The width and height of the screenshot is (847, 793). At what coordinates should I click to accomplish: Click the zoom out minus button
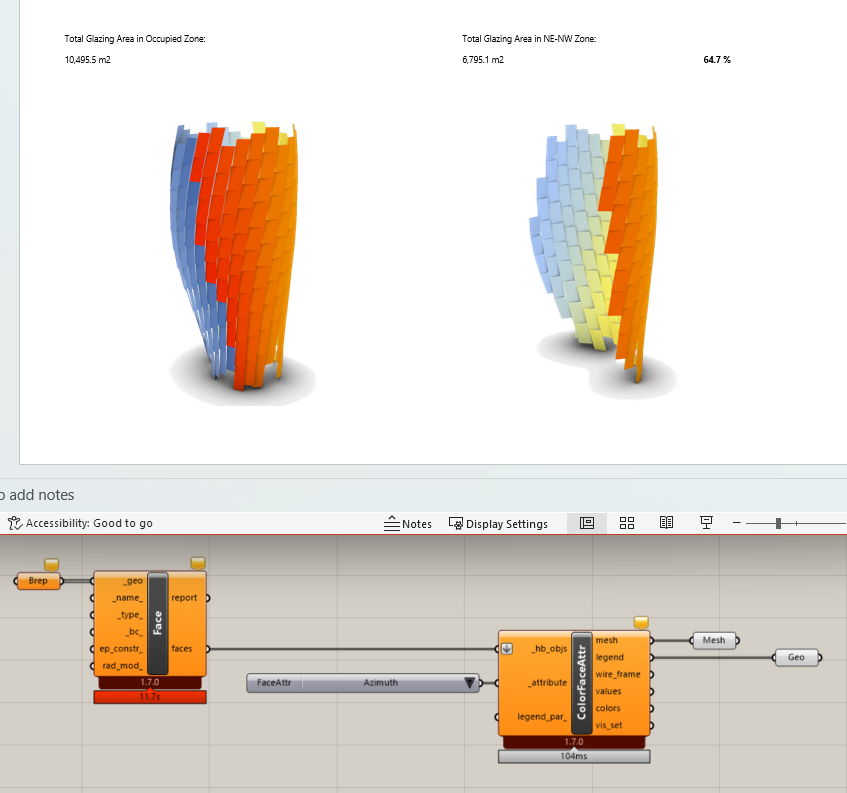tap(737, 523)
